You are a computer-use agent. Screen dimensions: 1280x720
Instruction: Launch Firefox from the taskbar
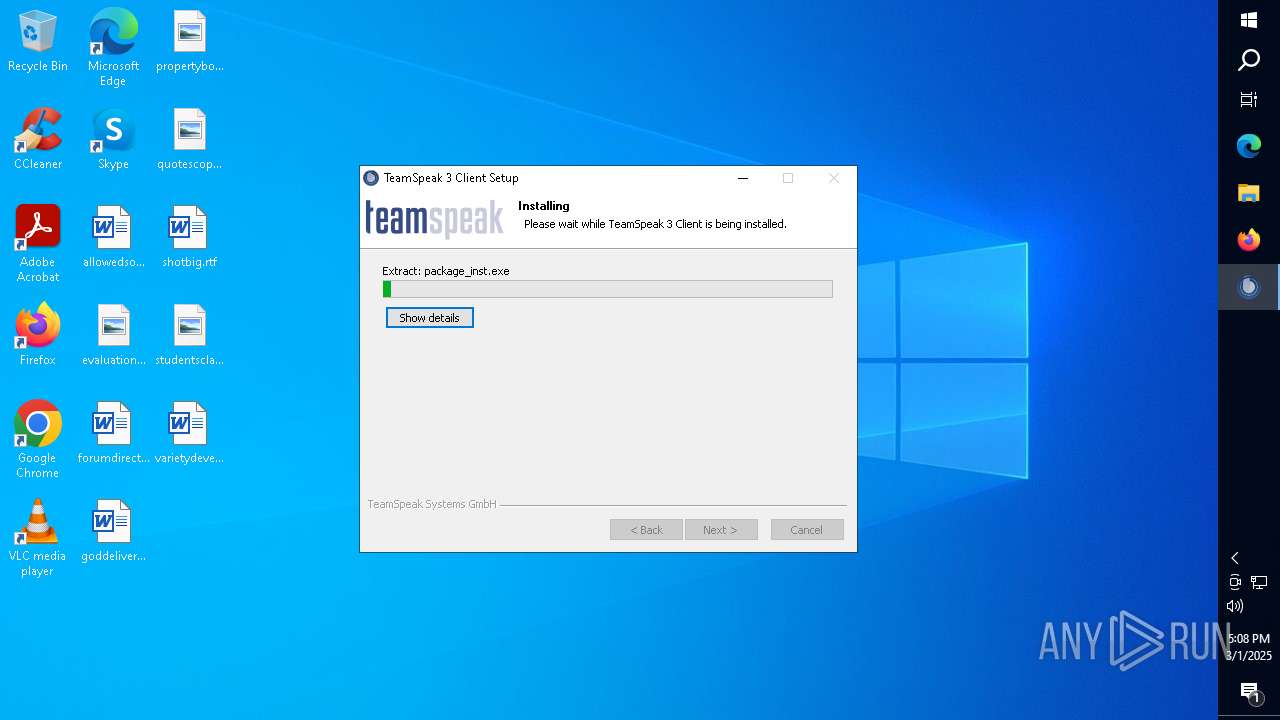[x=1249, y=240]
